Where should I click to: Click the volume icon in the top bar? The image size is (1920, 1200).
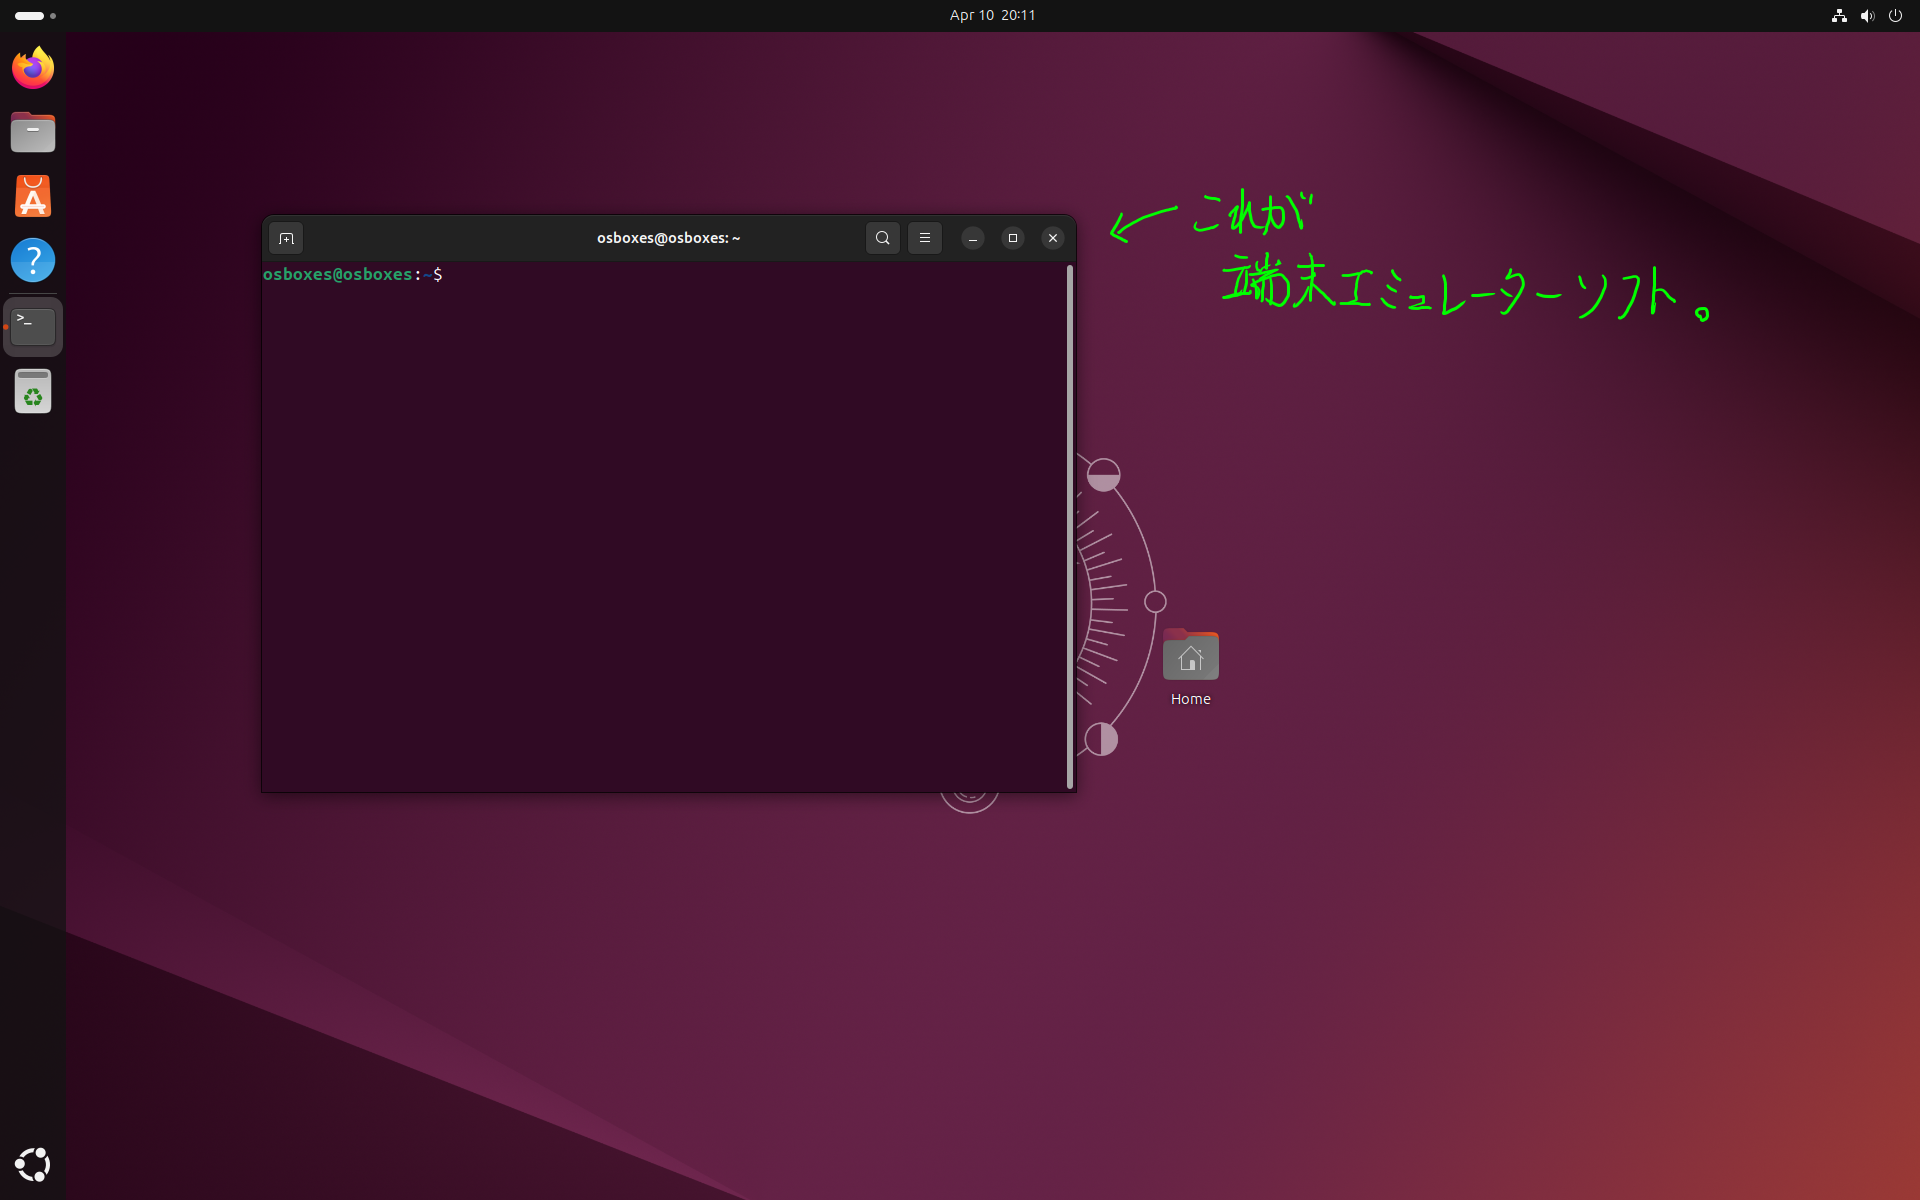(x=1866, y=15)
